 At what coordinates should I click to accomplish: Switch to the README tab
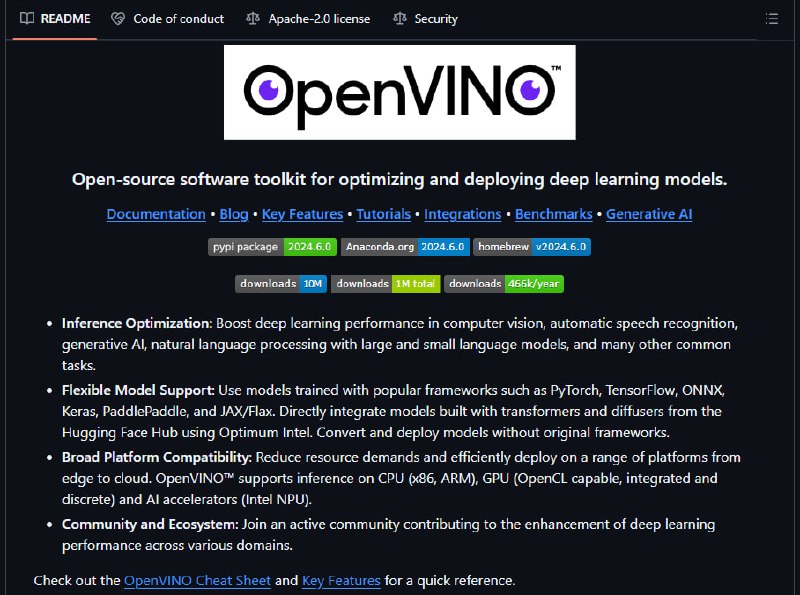click(x=55, y=19)
